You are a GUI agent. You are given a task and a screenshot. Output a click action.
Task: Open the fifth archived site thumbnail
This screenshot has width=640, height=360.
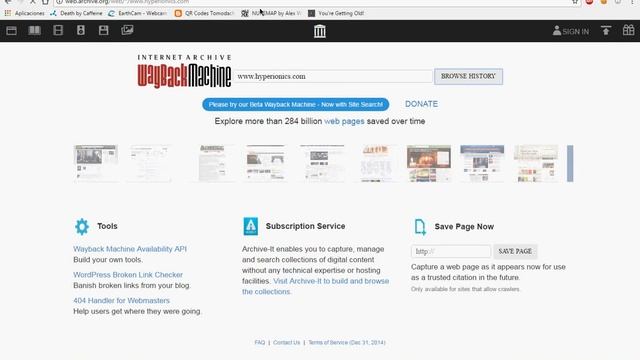[322, 163]
